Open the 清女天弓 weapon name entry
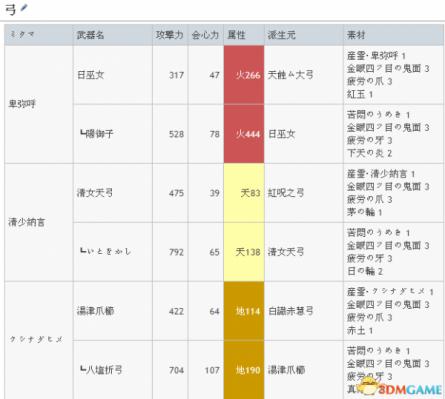Screen dimensions: 445x399 (95, 193)
